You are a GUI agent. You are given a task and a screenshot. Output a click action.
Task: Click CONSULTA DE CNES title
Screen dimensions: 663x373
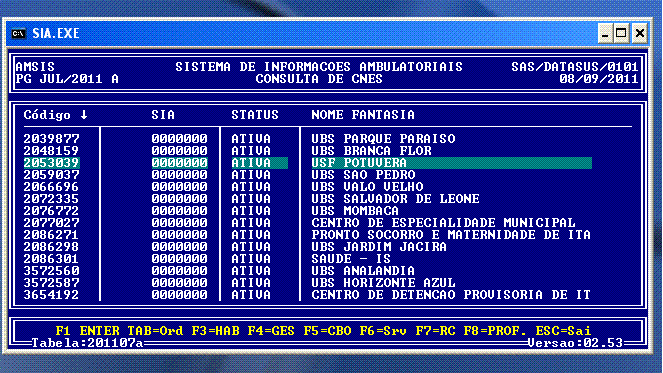(x=319, y=79)
